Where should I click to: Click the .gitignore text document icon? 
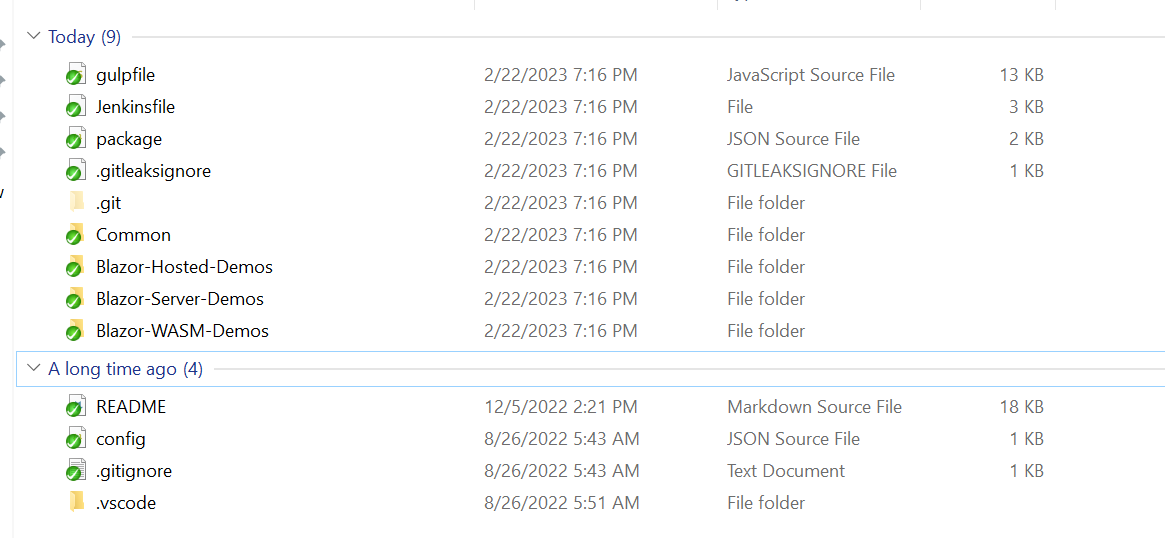click(x=75, y=471)
